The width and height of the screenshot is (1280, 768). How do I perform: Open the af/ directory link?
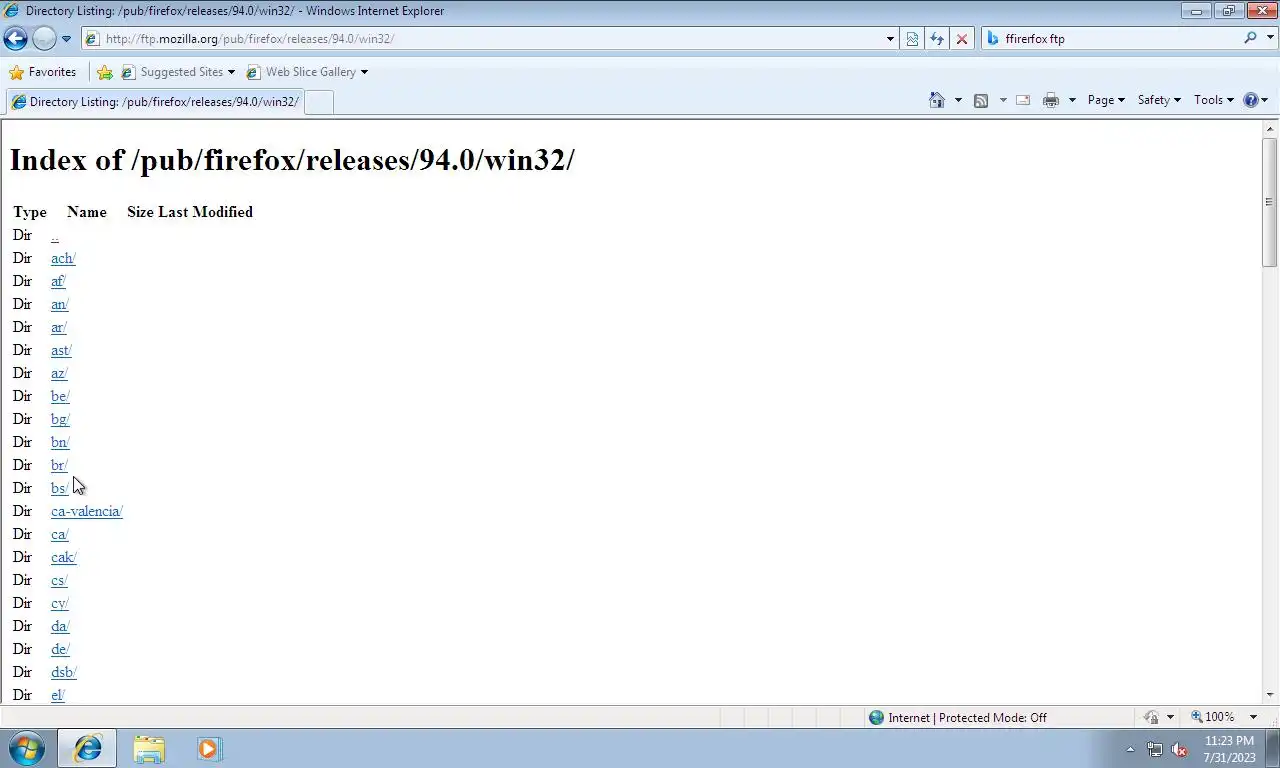(58, 282)
